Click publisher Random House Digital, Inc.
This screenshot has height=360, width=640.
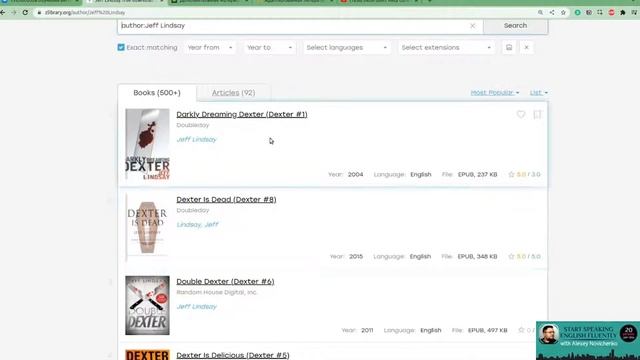point(217,292)
